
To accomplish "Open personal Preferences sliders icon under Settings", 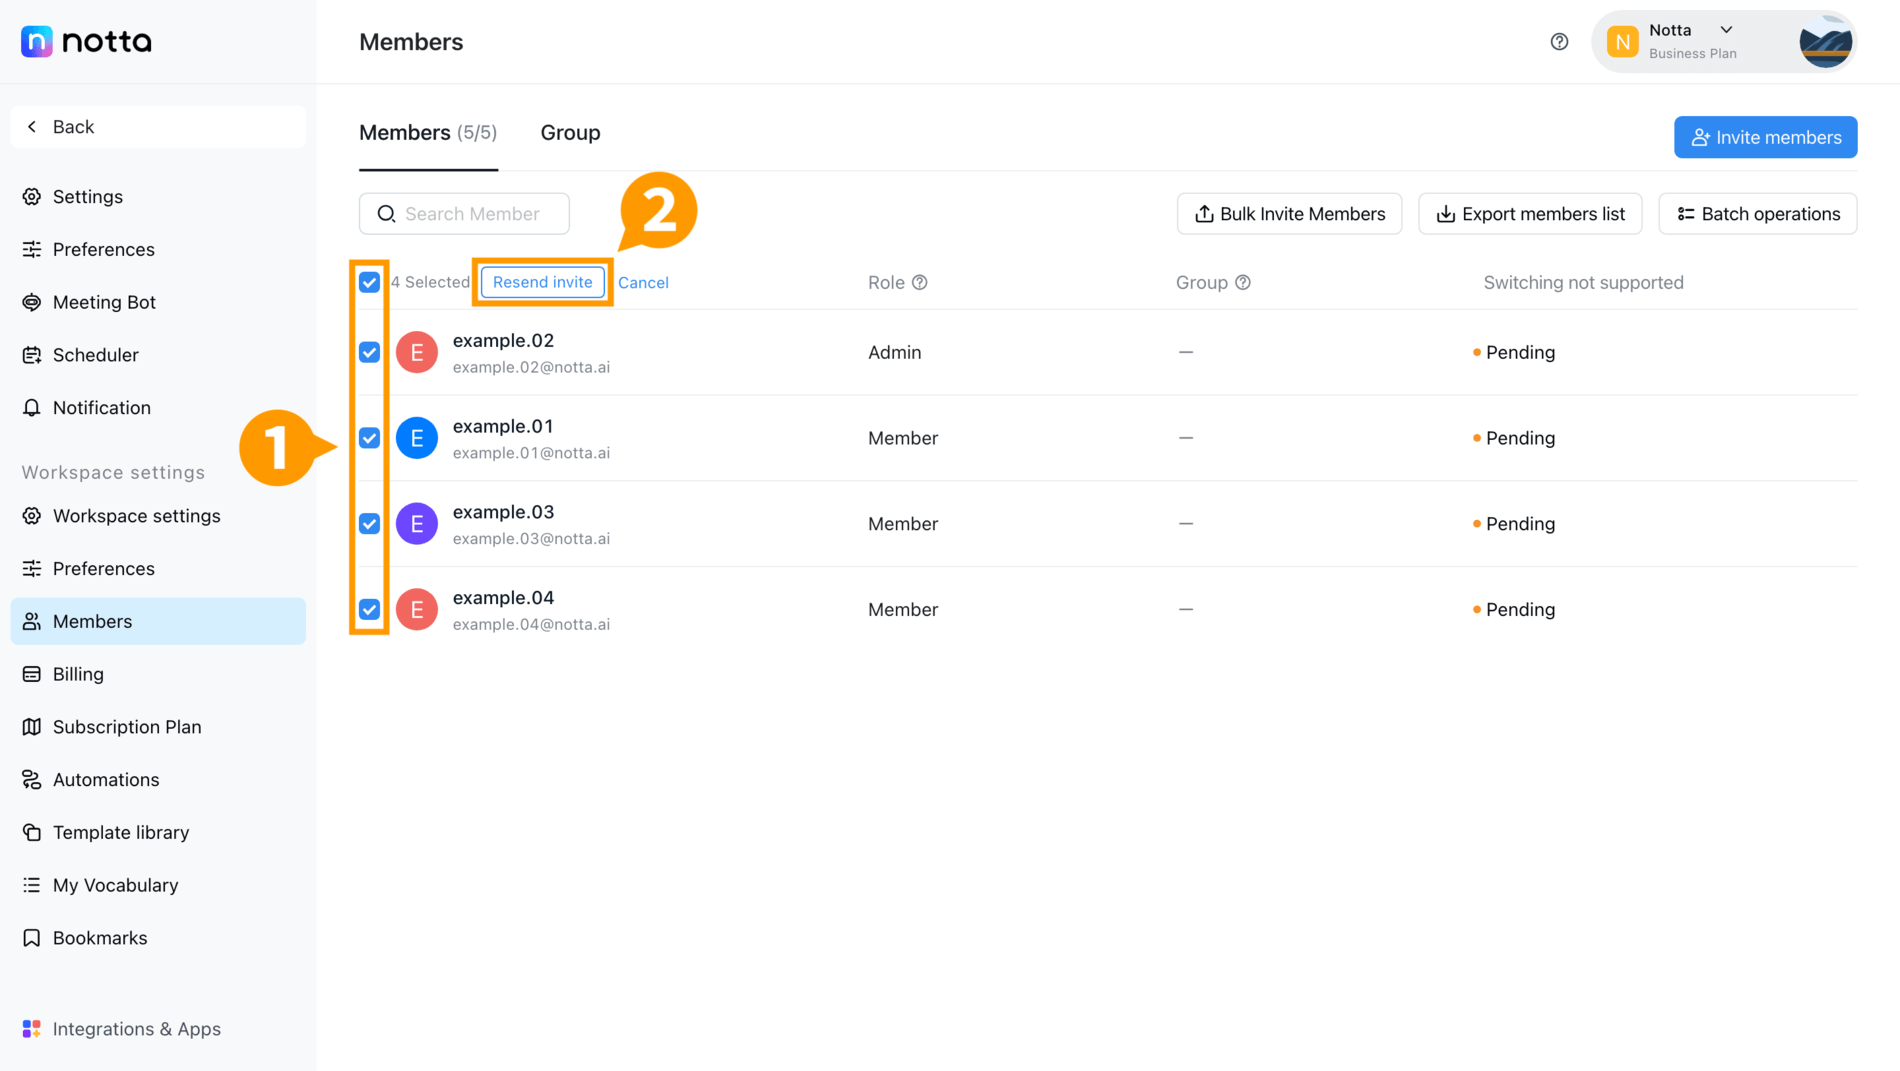I will pyautogui.click(x=32, y=249).
